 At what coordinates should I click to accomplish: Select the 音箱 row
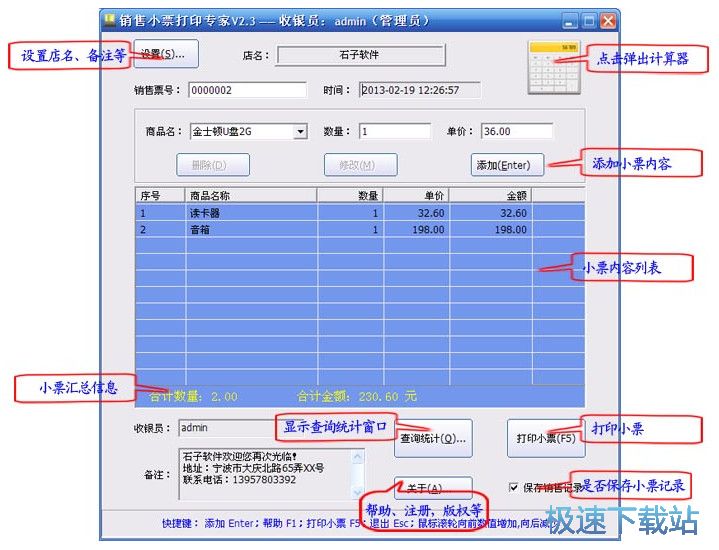click(x=360, y=229)
